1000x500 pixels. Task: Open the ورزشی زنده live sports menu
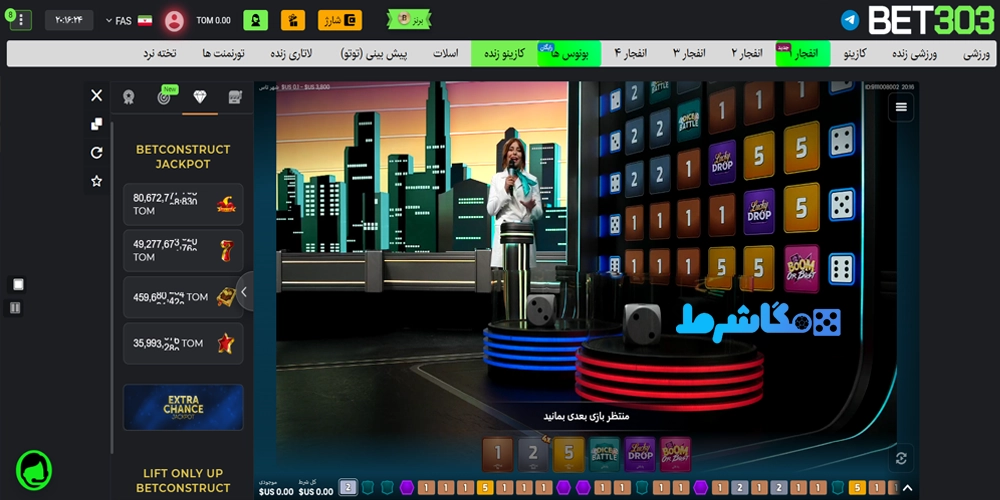(x=914, y=54)
